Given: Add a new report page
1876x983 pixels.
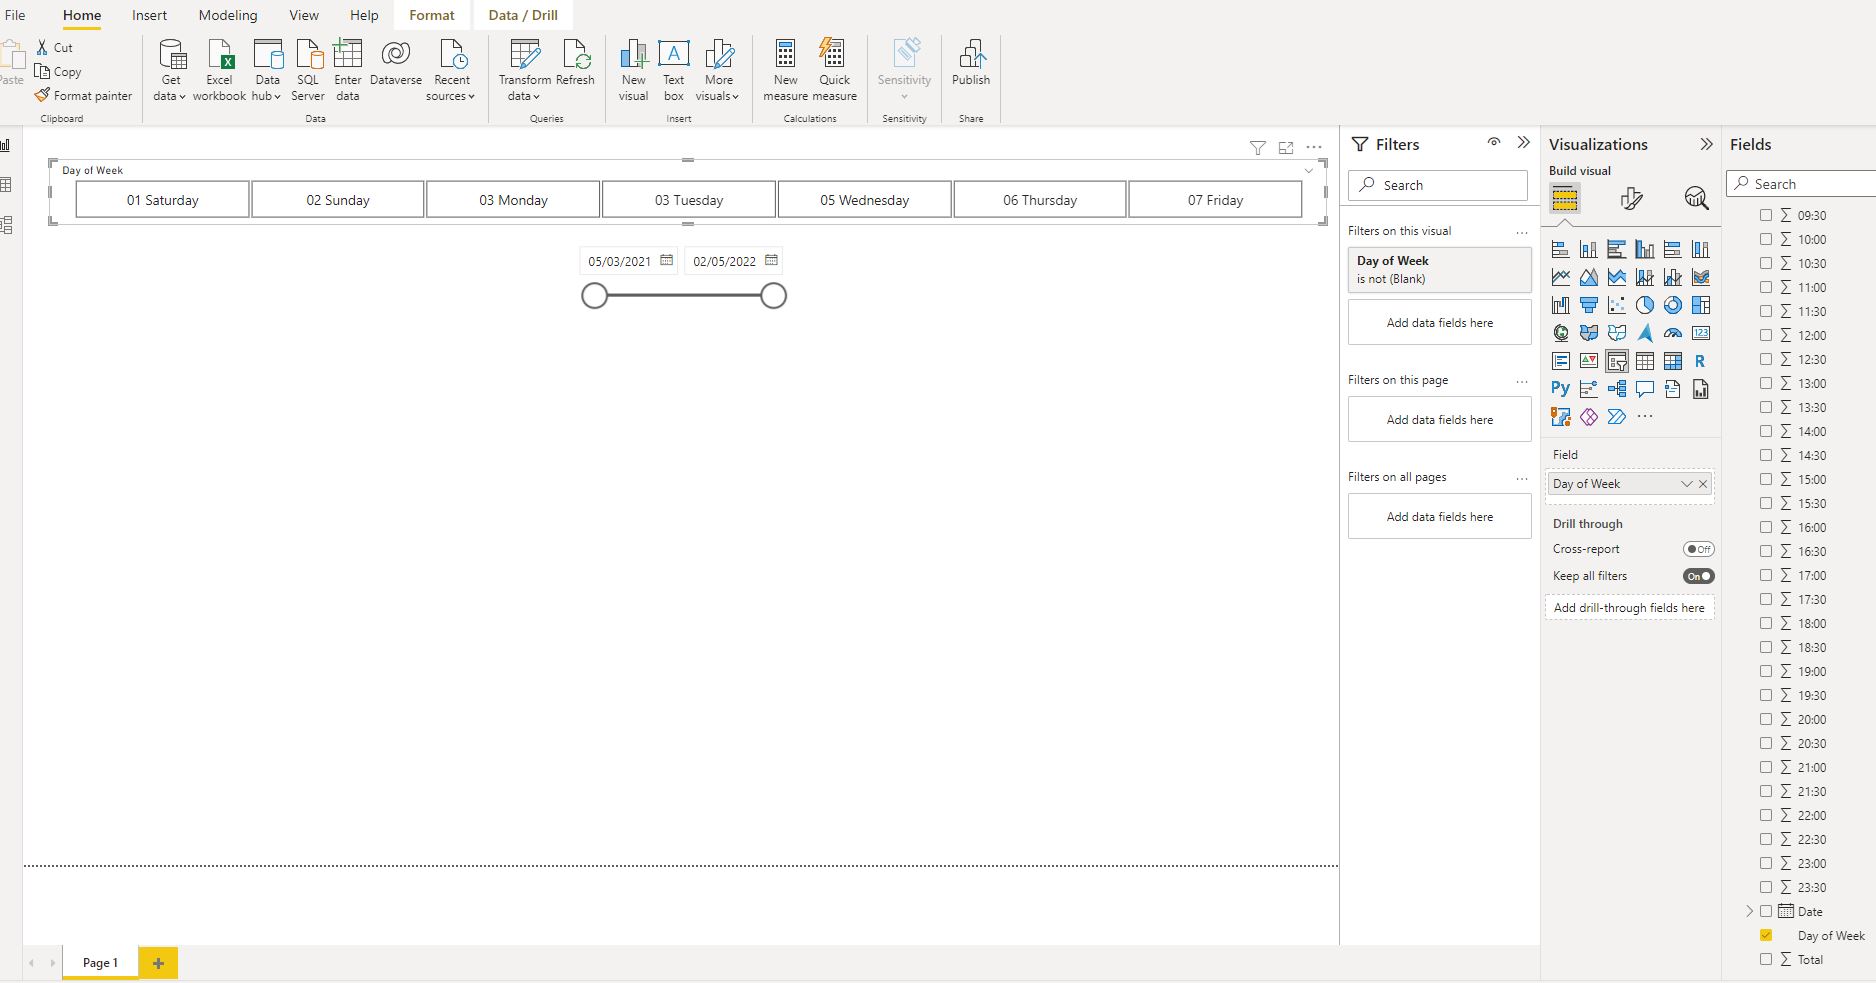Looking at the screenshot, I should point(158,963).
